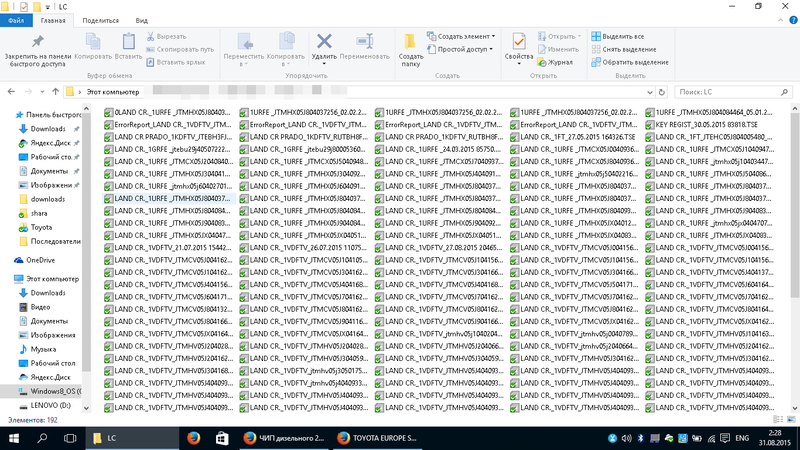Switch to details view icon in status bar
Viewport: 800px width, 450px height.
tap(778, 419)
